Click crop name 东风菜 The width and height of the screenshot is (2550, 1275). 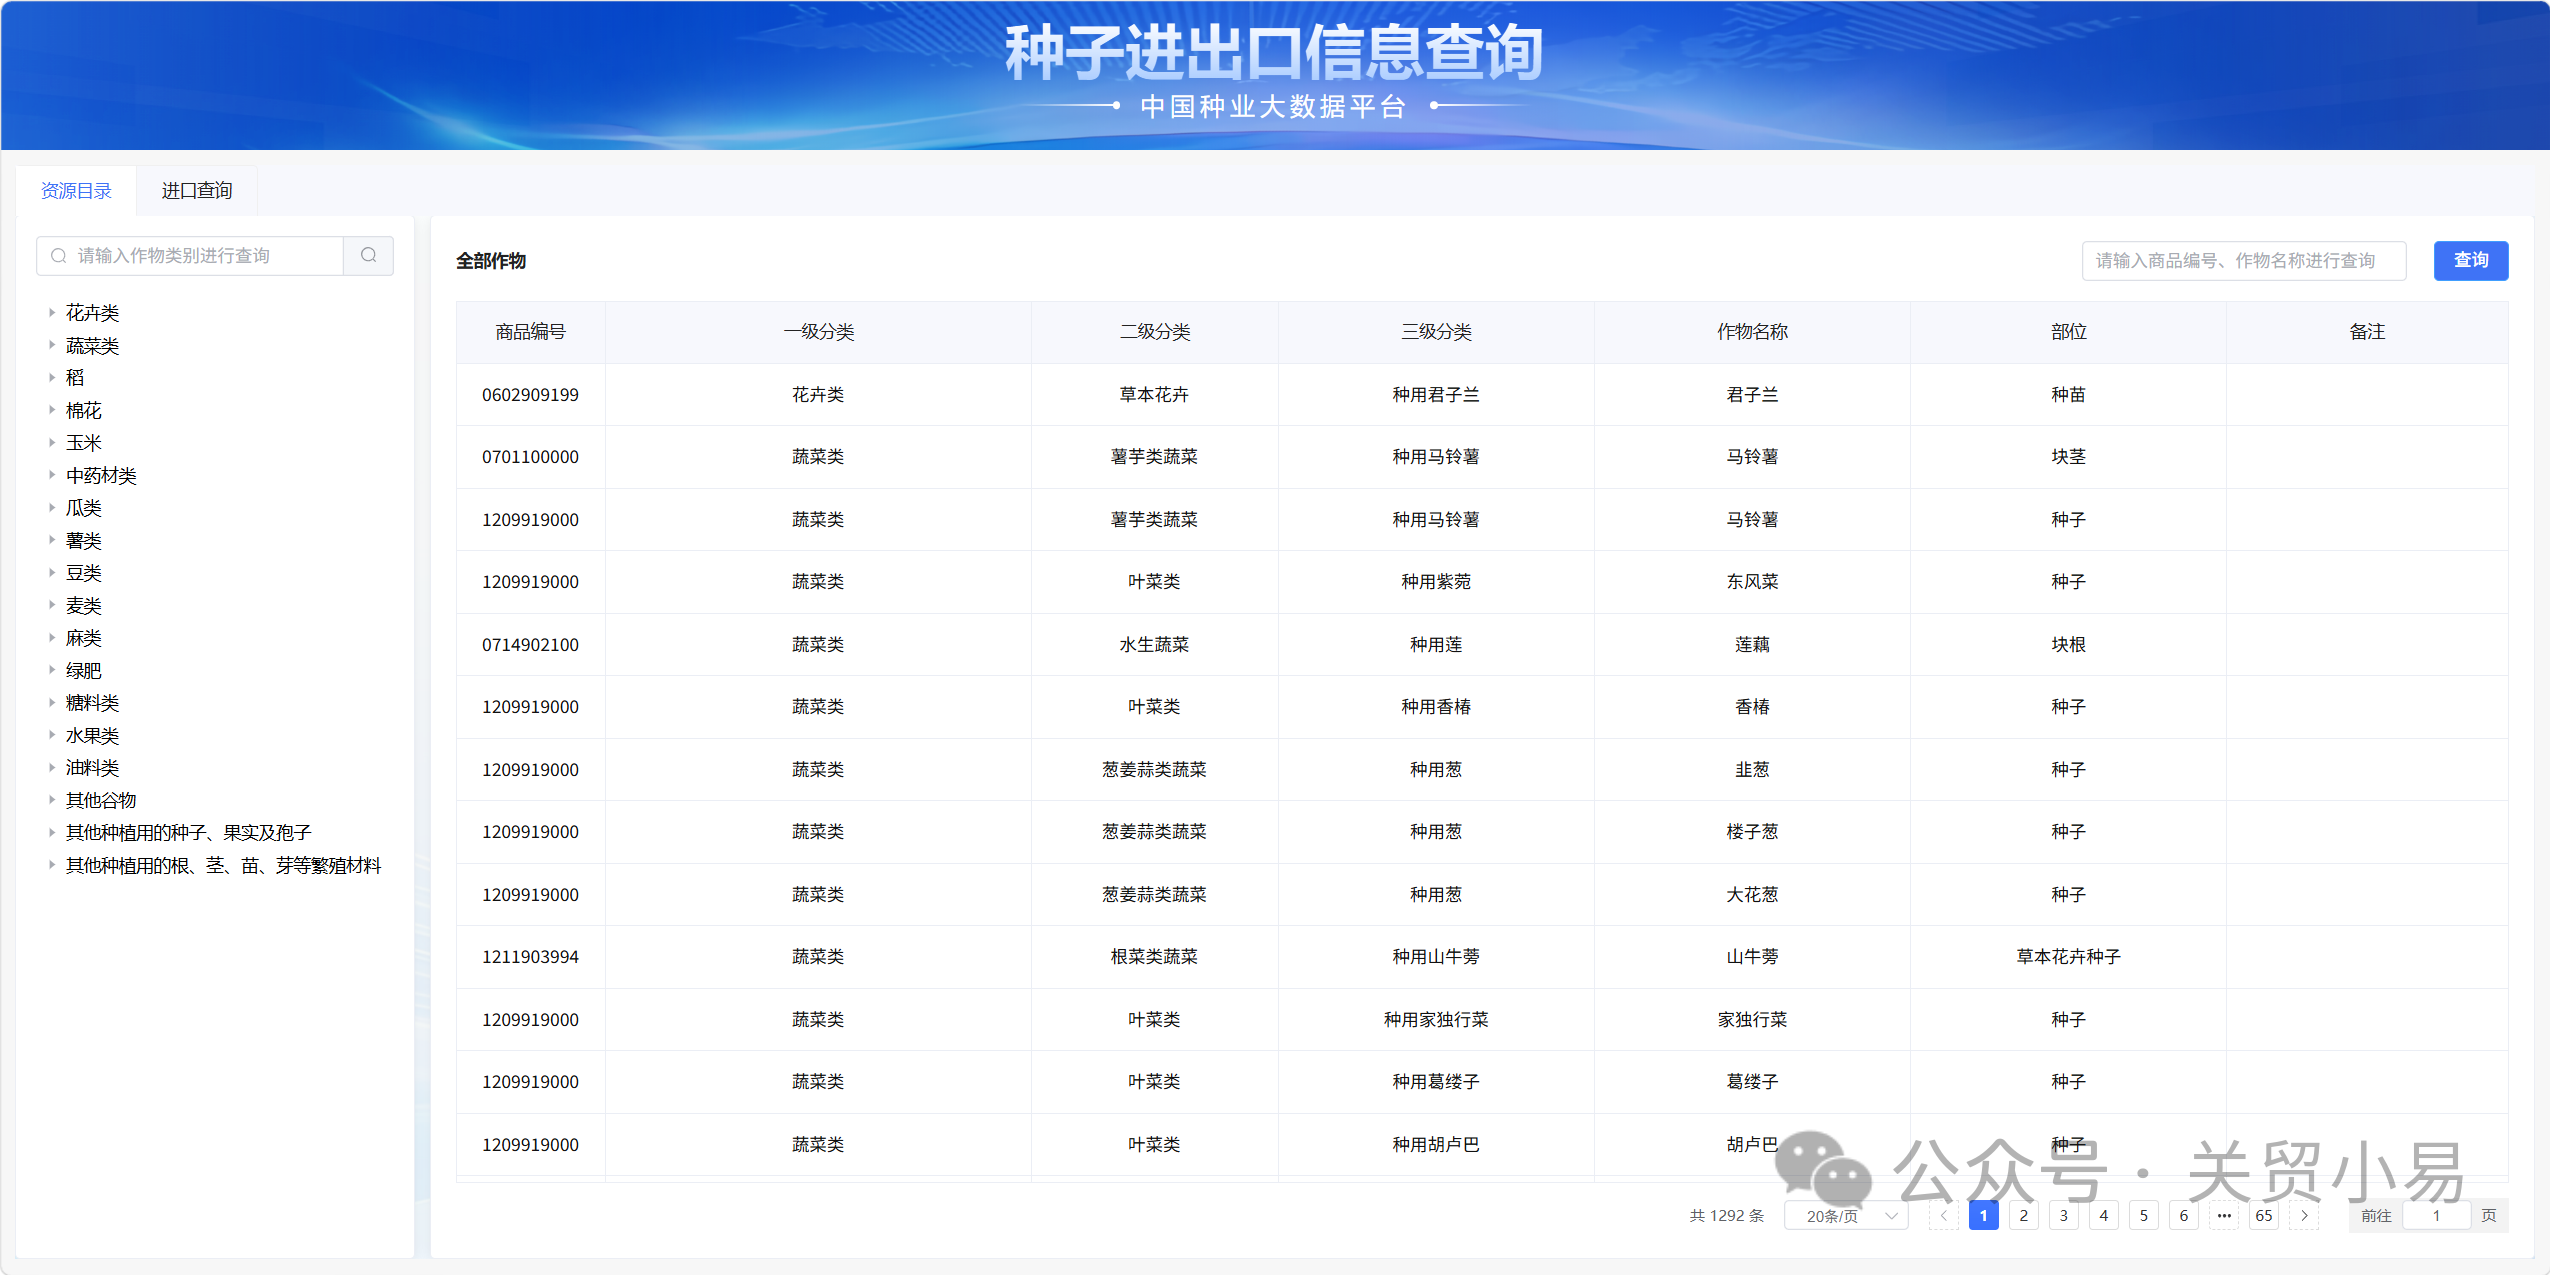pos(1752,582)
